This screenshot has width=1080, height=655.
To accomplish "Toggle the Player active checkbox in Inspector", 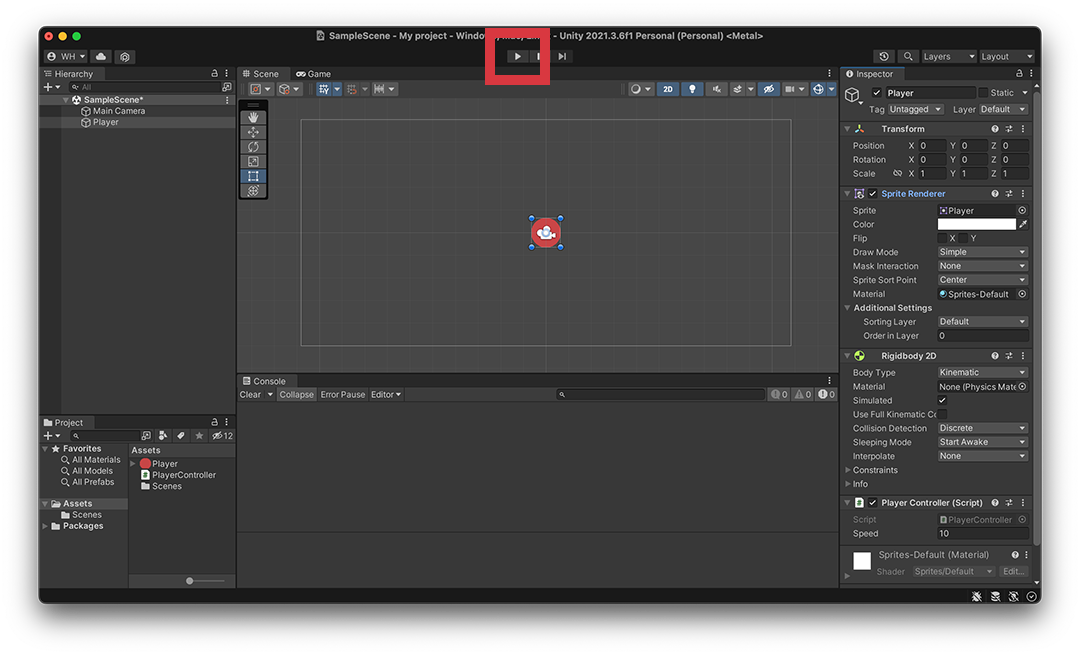I will click(876, 92).
